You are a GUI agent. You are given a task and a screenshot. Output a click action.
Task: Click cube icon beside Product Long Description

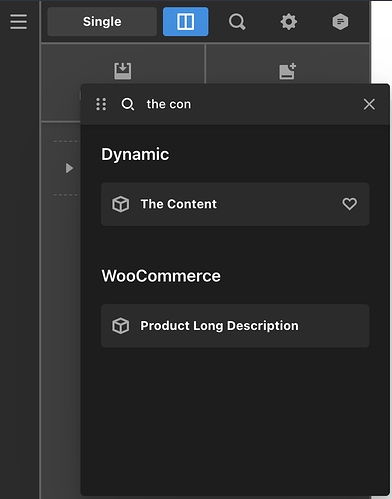coord(120,326)
